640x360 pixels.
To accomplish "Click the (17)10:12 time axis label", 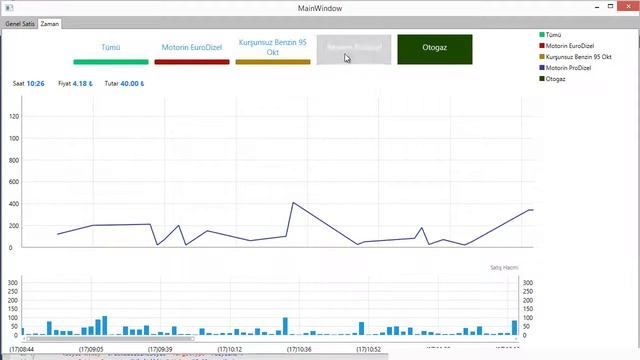I will pos(230,350).
